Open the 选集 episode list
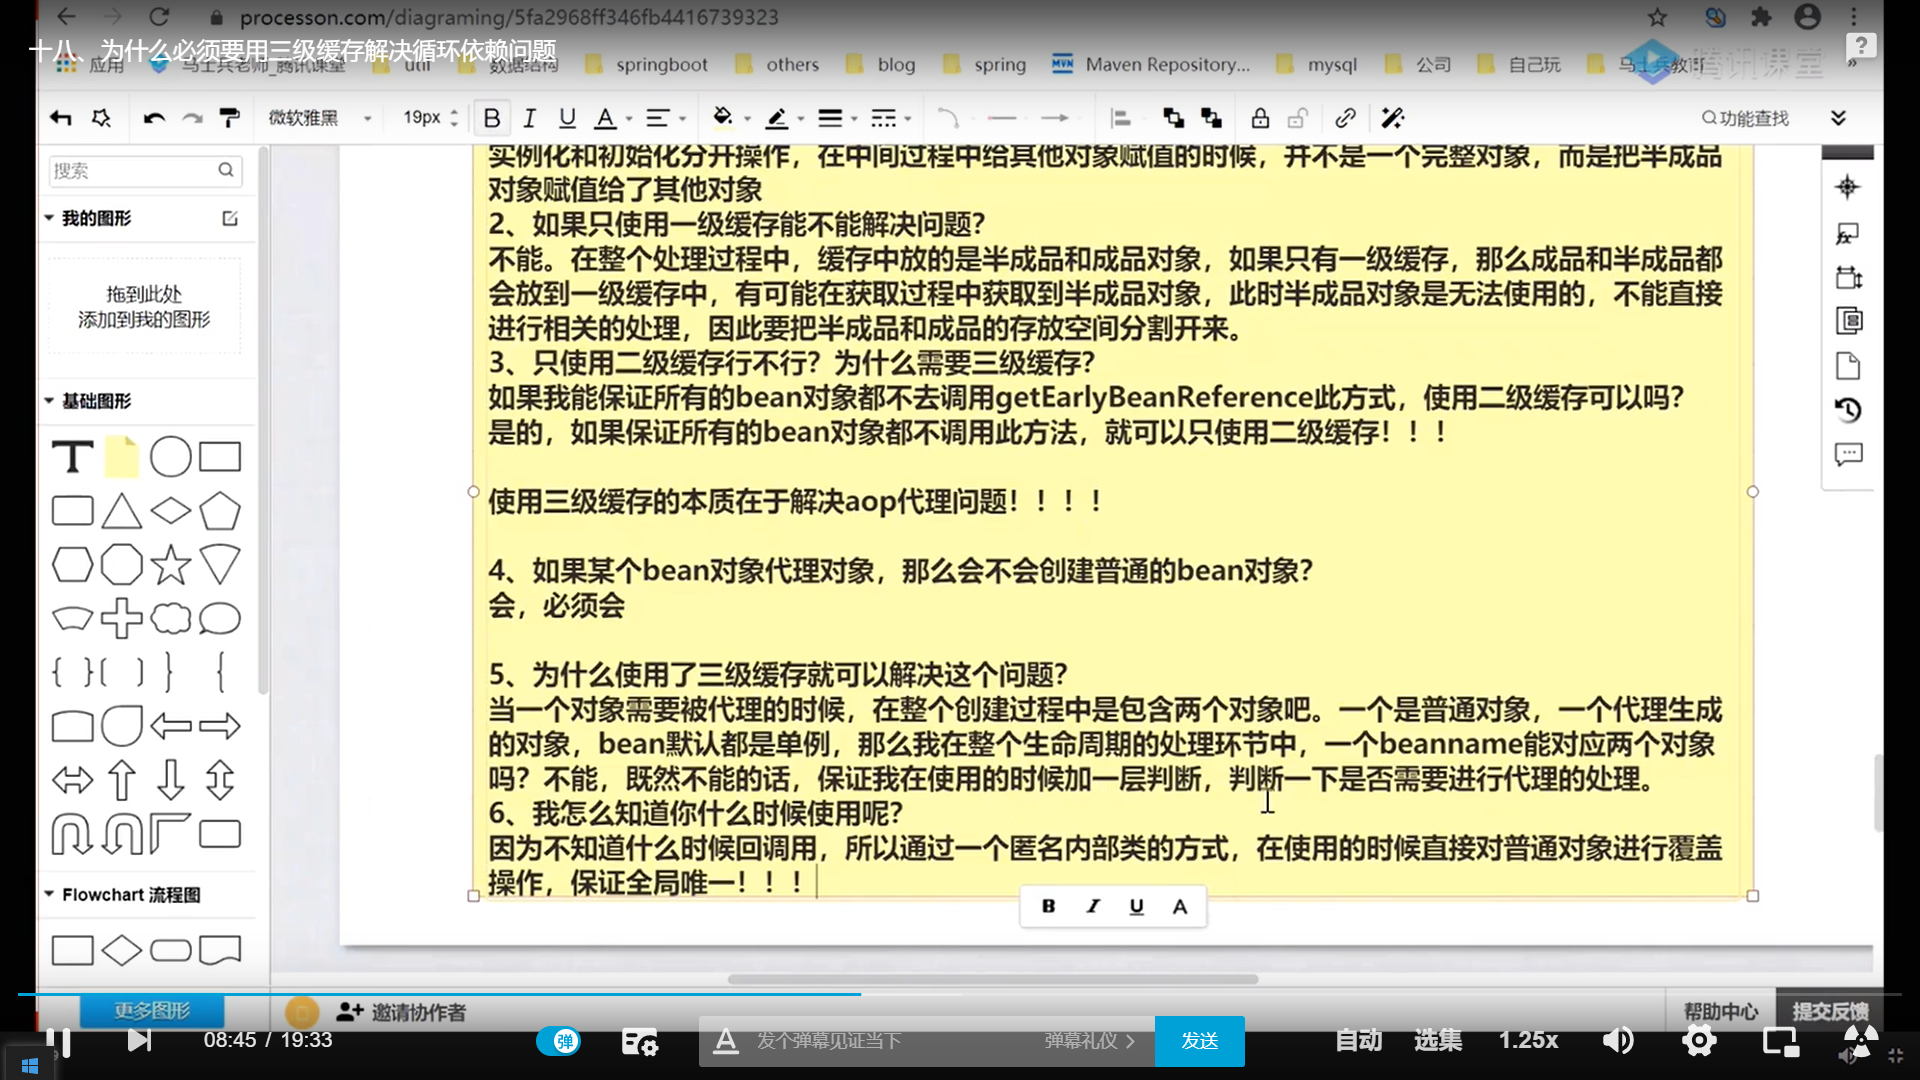This screenshot has height=1080, width=1920. 1437,1041
